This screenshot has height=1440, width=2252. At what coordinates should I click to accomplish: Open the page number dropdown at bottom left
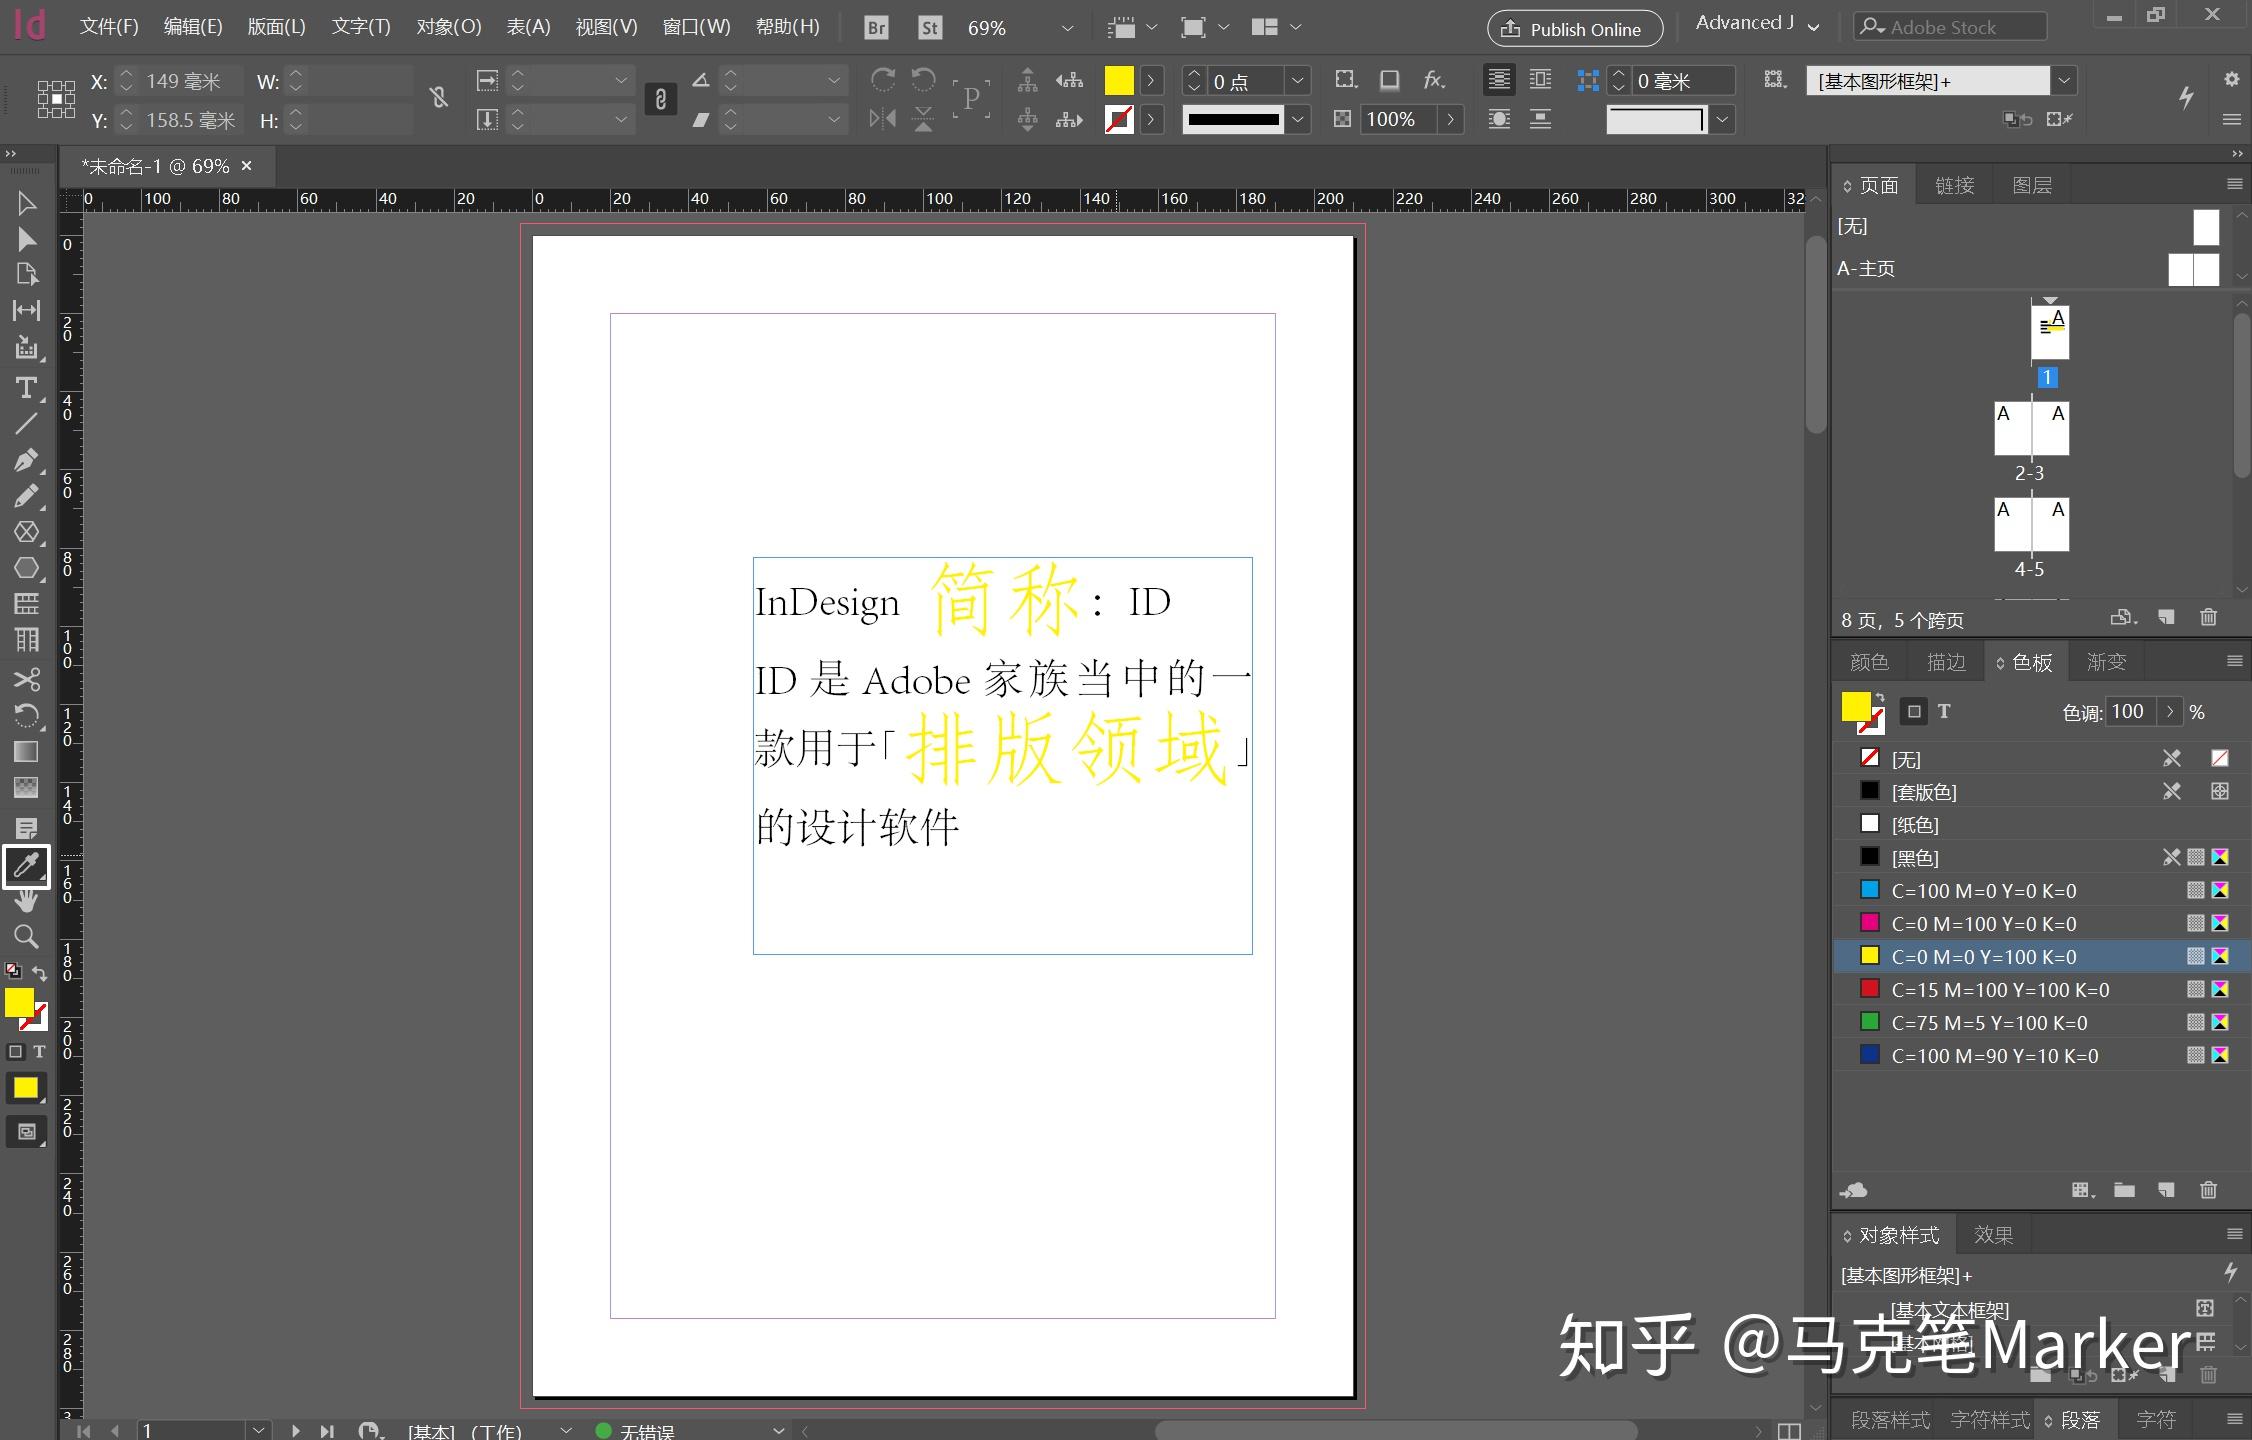259,1429
